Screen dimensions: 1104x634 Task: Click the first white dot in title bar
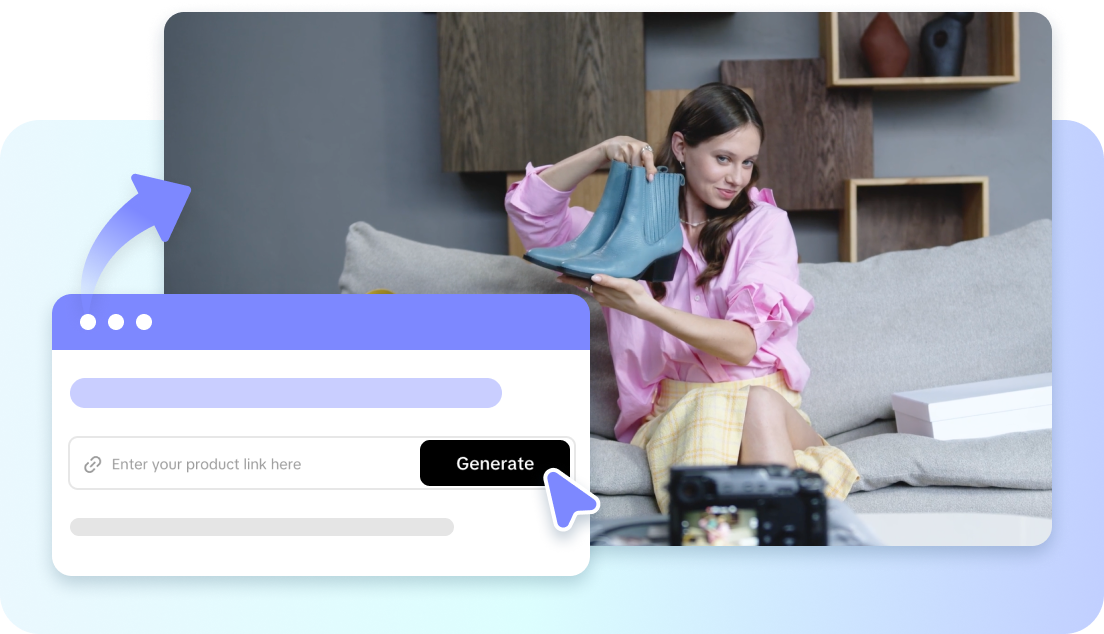[x=88, y=322]
